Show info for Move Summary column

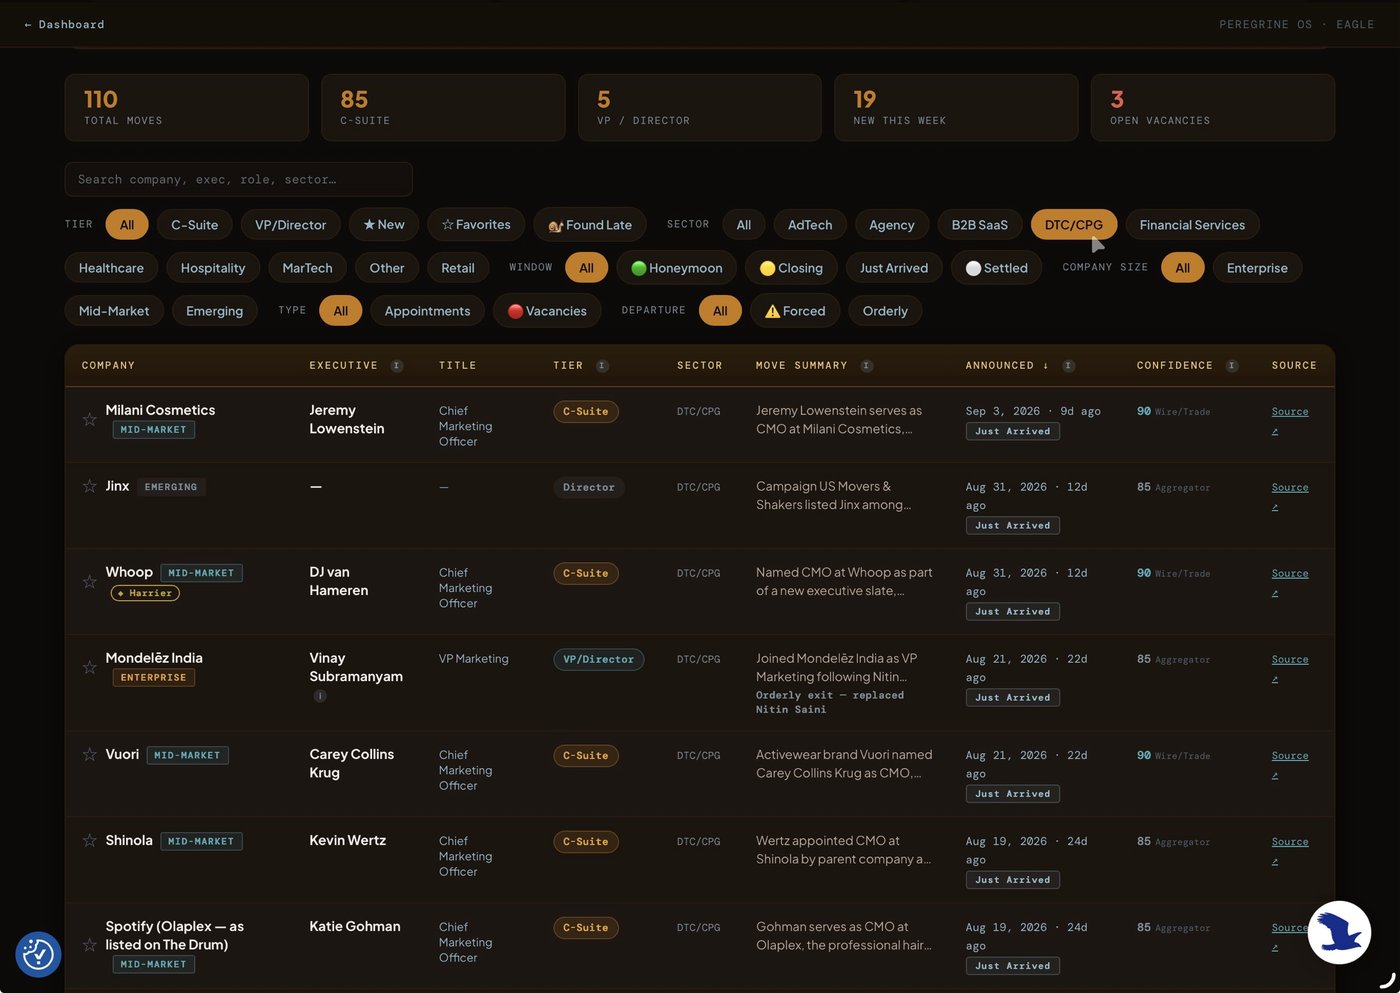coord(867,366)
